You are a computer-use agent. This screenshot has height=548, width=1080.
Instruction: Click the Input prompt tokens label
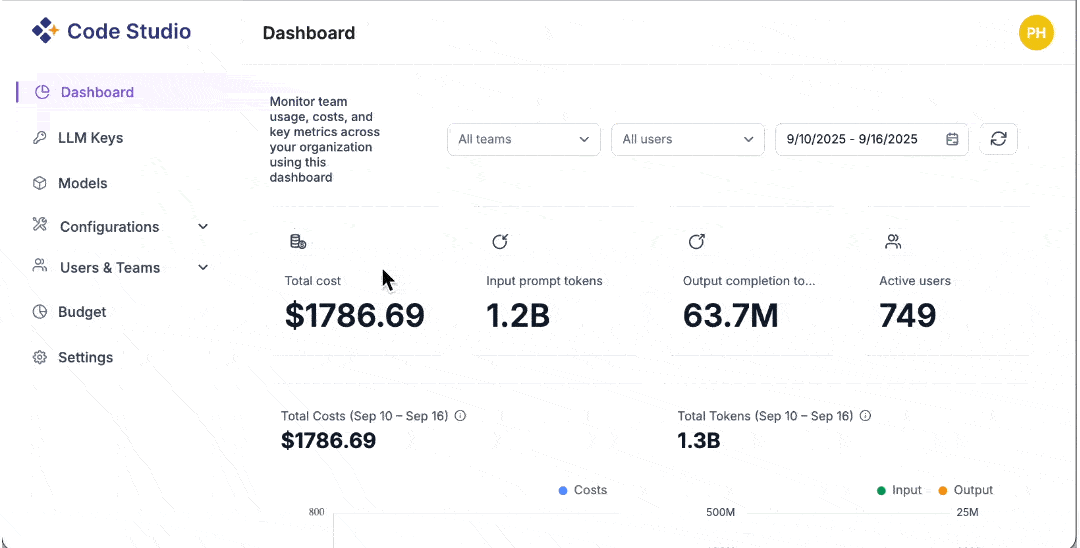(544, 281)
